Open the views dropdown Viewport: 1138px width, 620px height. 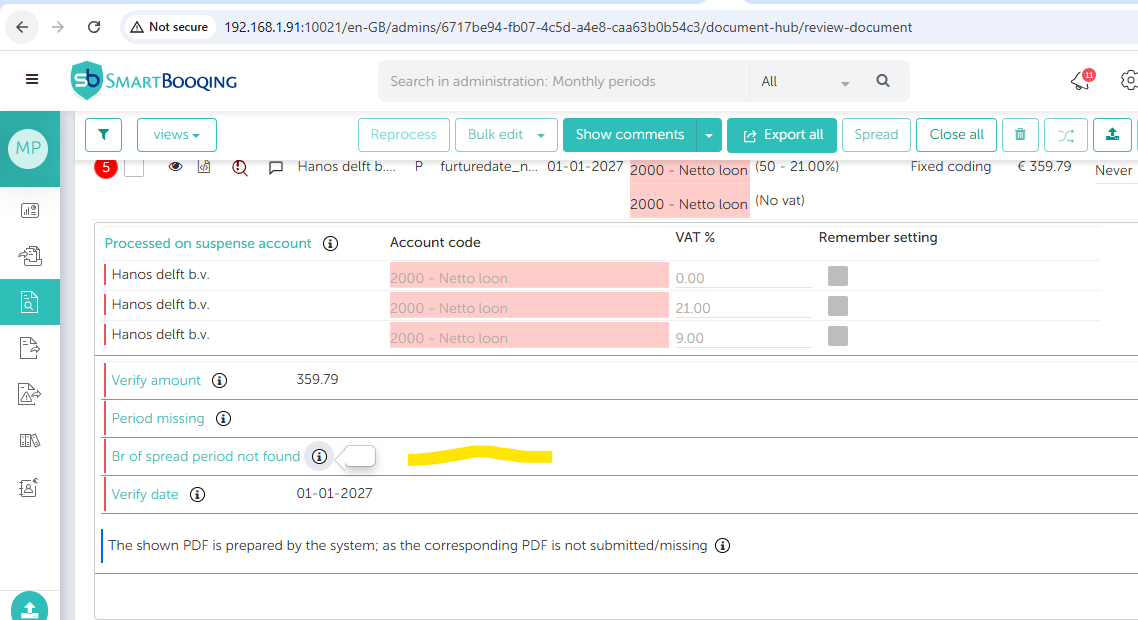click(x=176, y=135)
